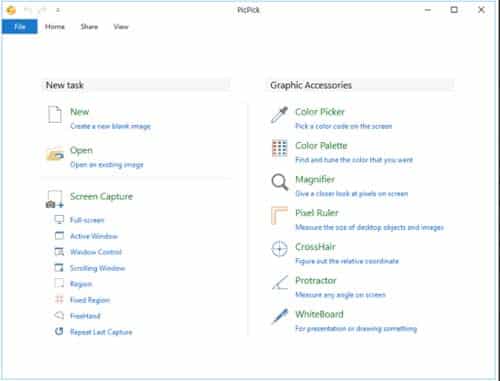Switch to the Share tab
This screenshot has height=381, width=500.
click(89, 27)
